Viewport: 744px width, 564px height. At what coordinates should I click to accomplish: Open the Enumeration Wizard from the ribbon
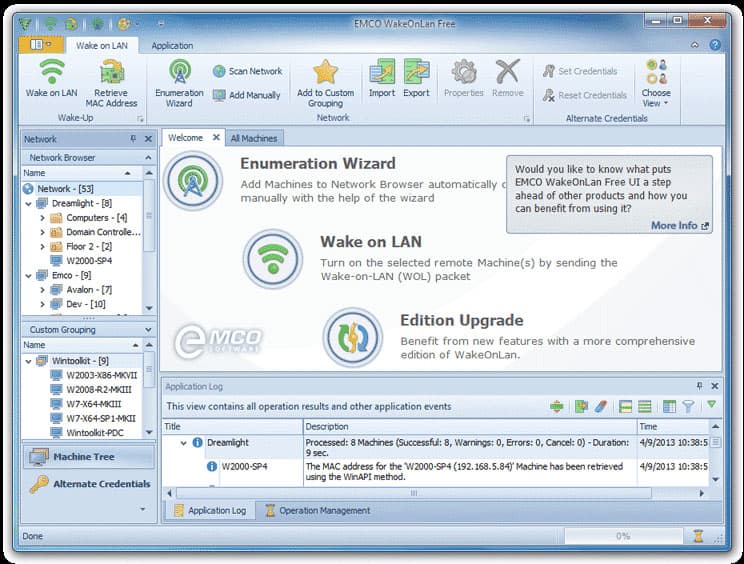point(179,83)
